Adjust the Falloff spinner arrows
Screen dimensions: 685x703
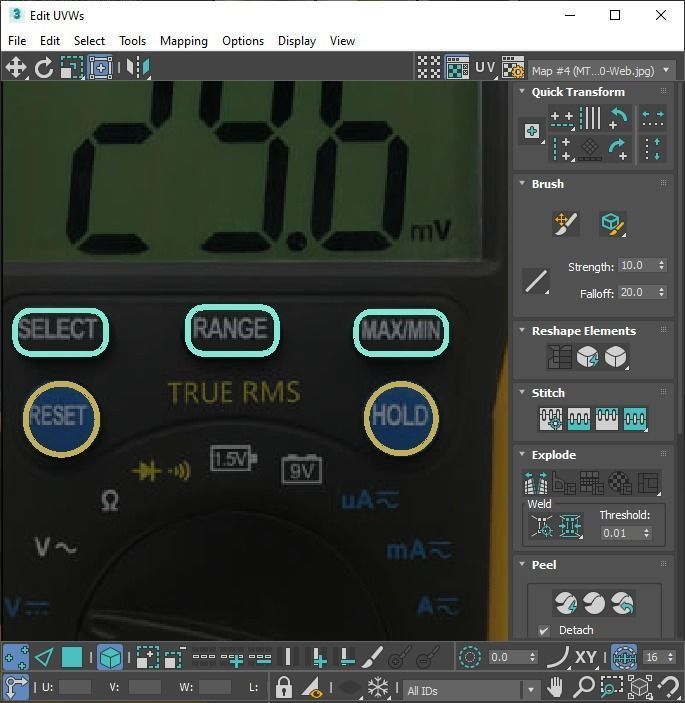click(662, 292)
